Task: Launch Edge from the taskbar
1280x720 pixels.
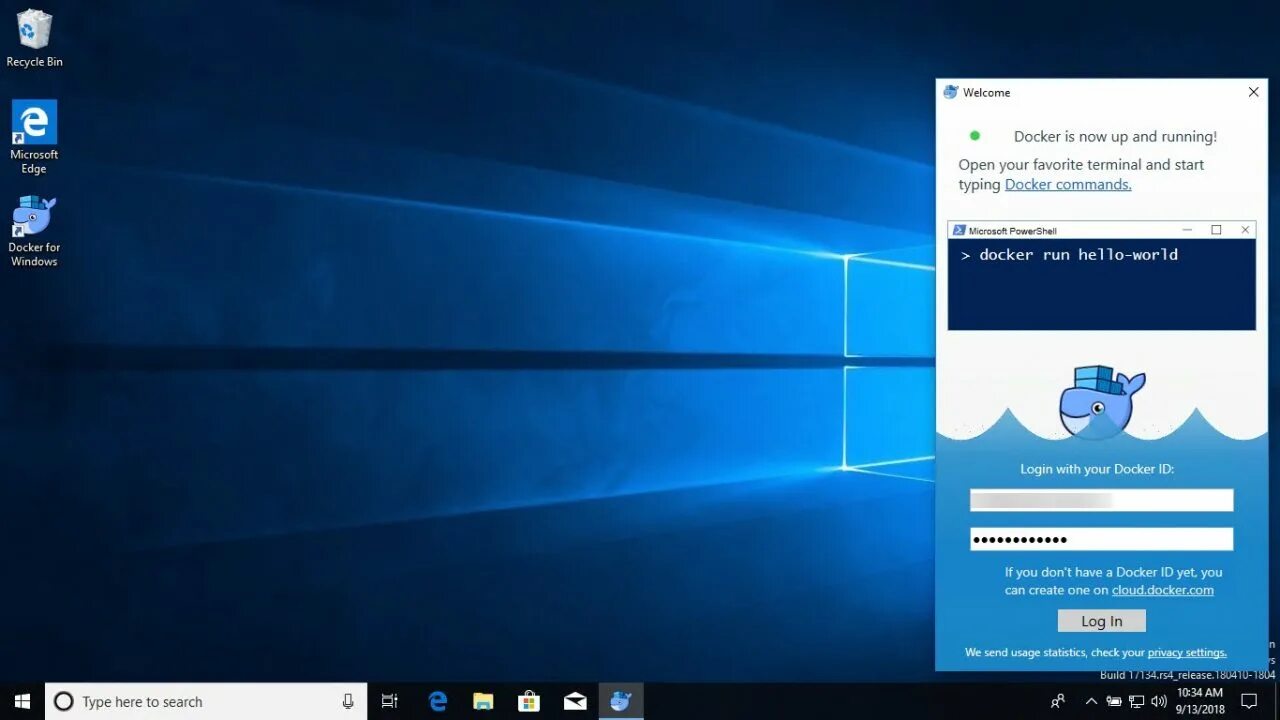Action: coord(438,701)
